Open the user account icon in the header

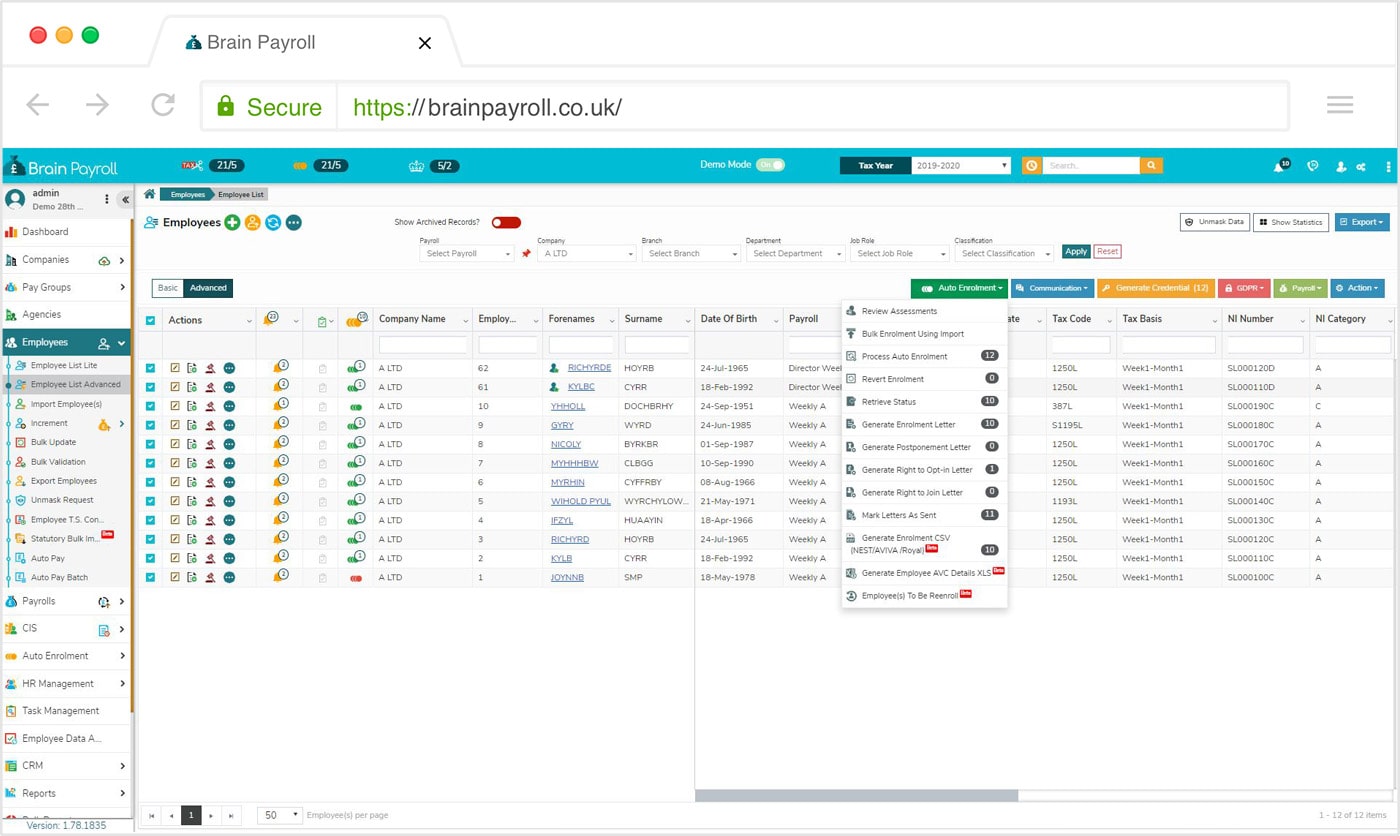click(x=1341, y=166)
